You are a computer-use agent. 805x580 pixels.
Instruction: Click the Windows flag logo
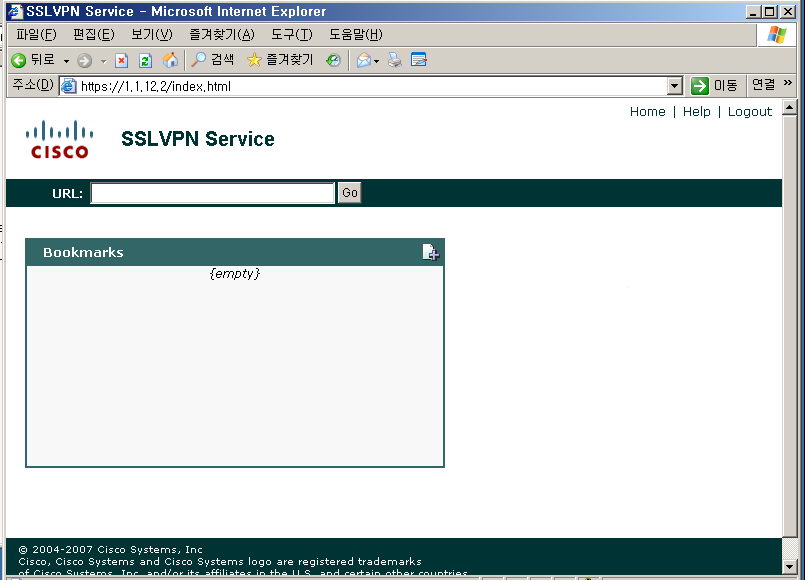[x=777, y=35]
